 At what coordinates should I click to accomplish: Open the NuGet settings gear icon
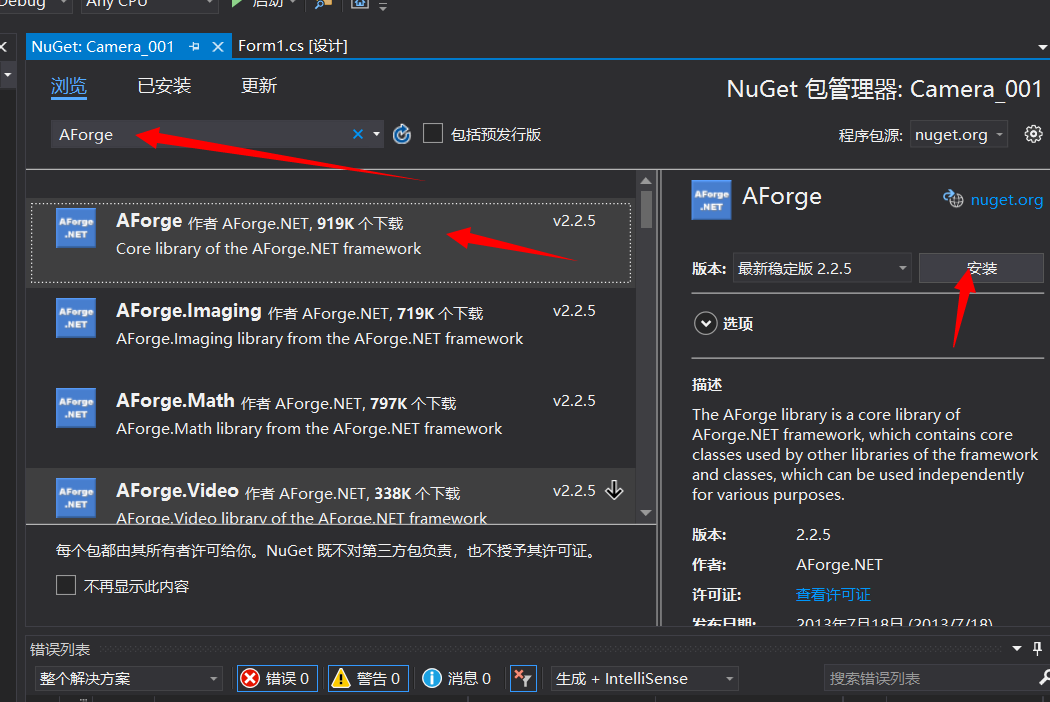point(1033,134)
